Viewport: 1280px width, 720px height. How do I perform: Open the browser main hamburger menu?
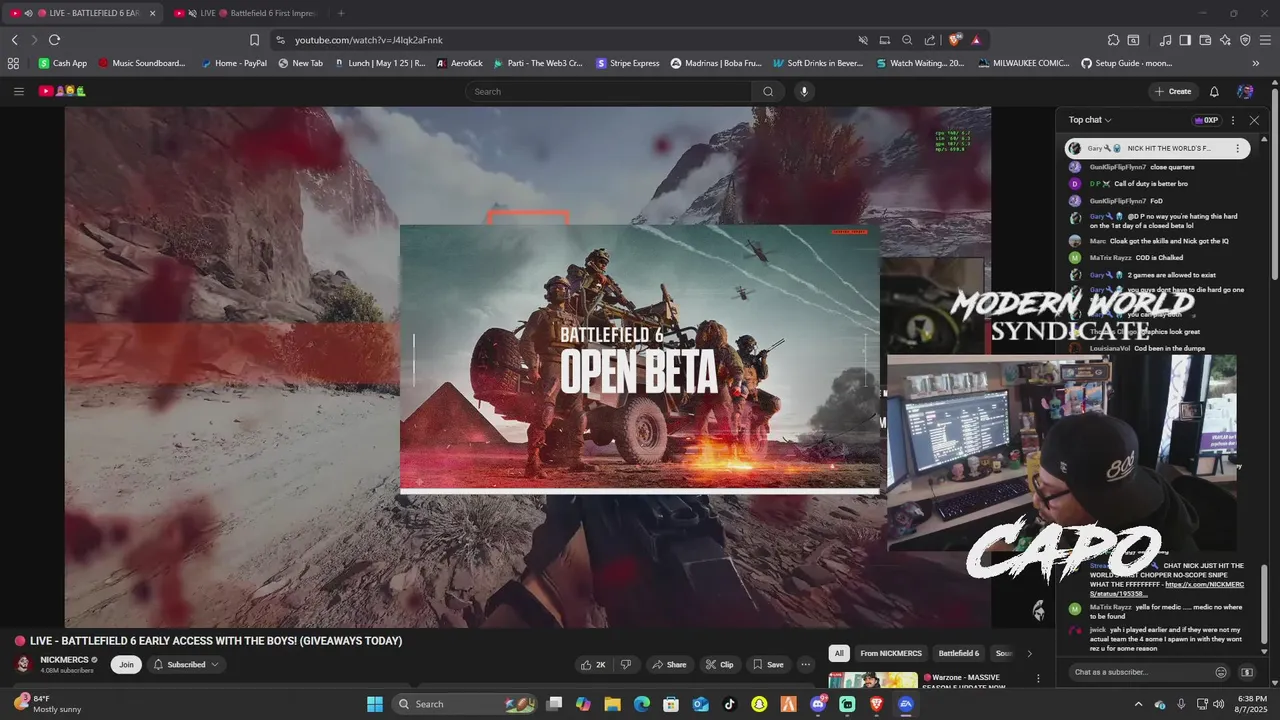tap(1265, 40)
